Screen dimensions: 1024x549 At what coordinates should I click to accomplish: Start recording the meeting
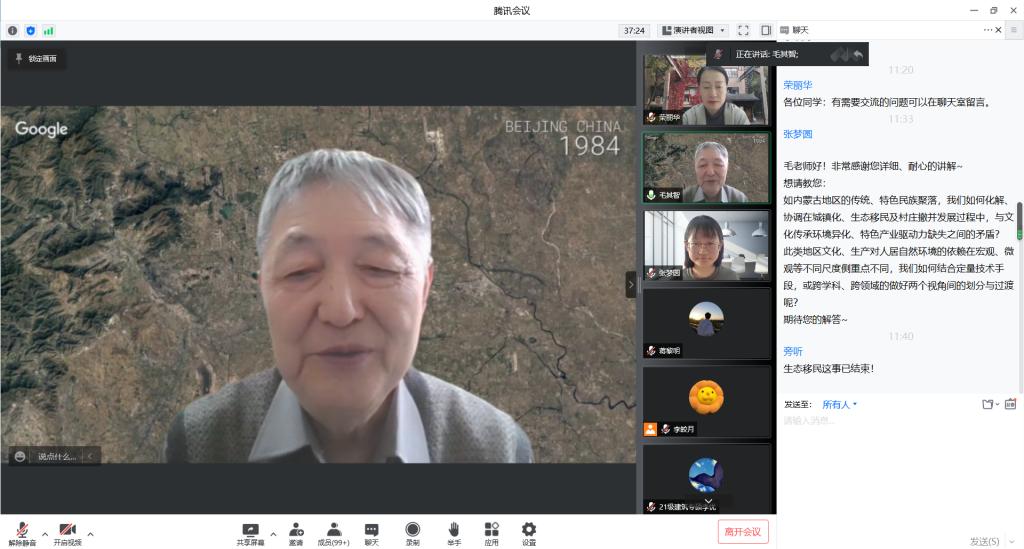(x=412, y=532)
